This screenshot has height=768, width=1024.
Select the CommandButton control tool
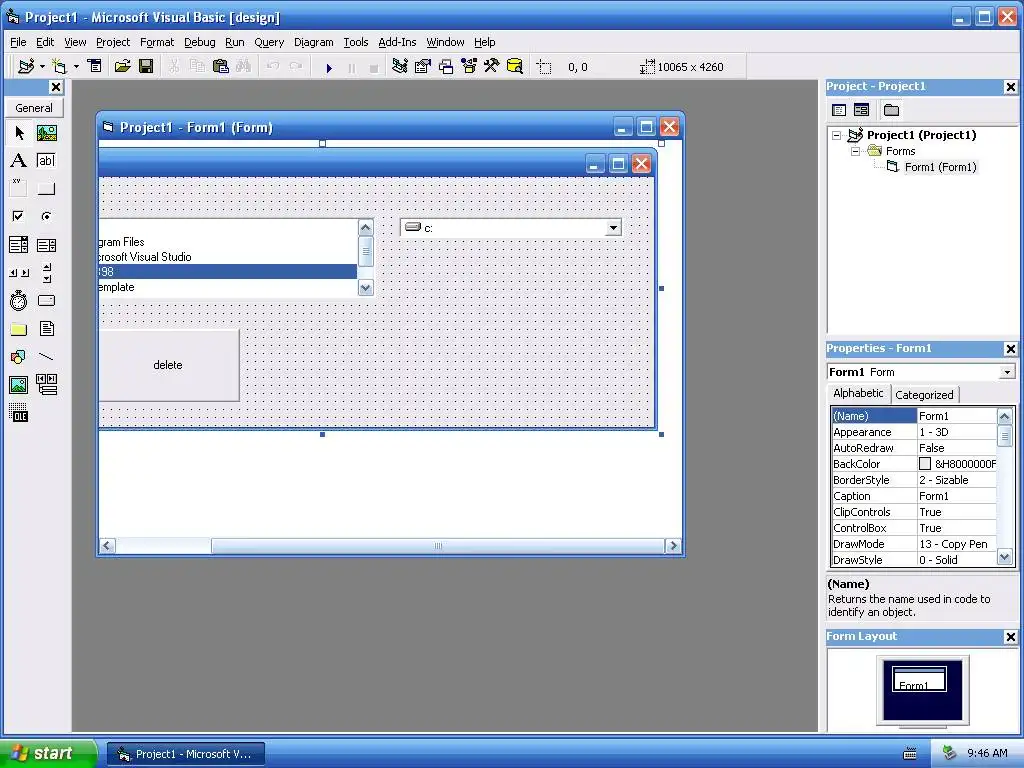coord(46,189)
